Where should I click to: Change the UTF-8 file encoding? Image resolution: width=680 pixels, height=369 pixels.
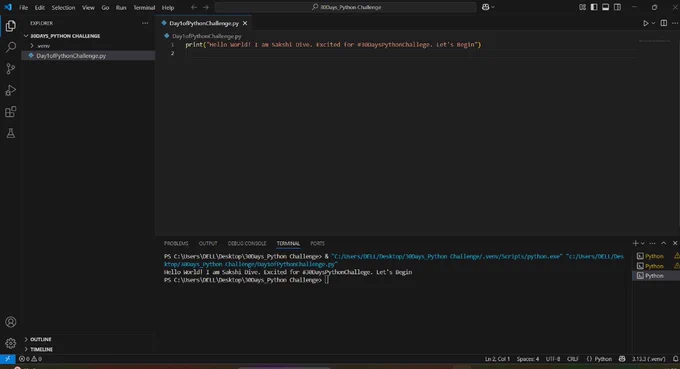553,359
